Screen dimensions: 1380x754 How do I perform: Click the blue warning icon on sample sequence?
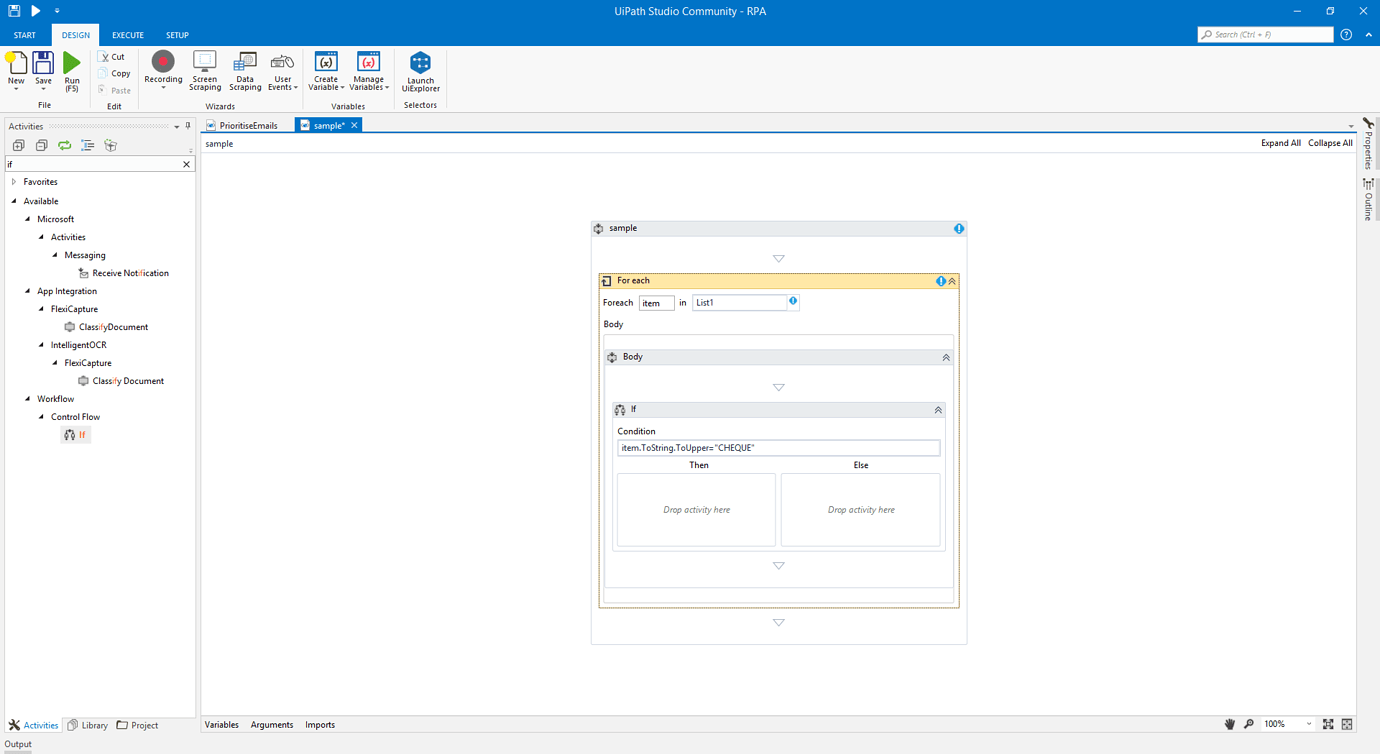[x=958, y=229]
